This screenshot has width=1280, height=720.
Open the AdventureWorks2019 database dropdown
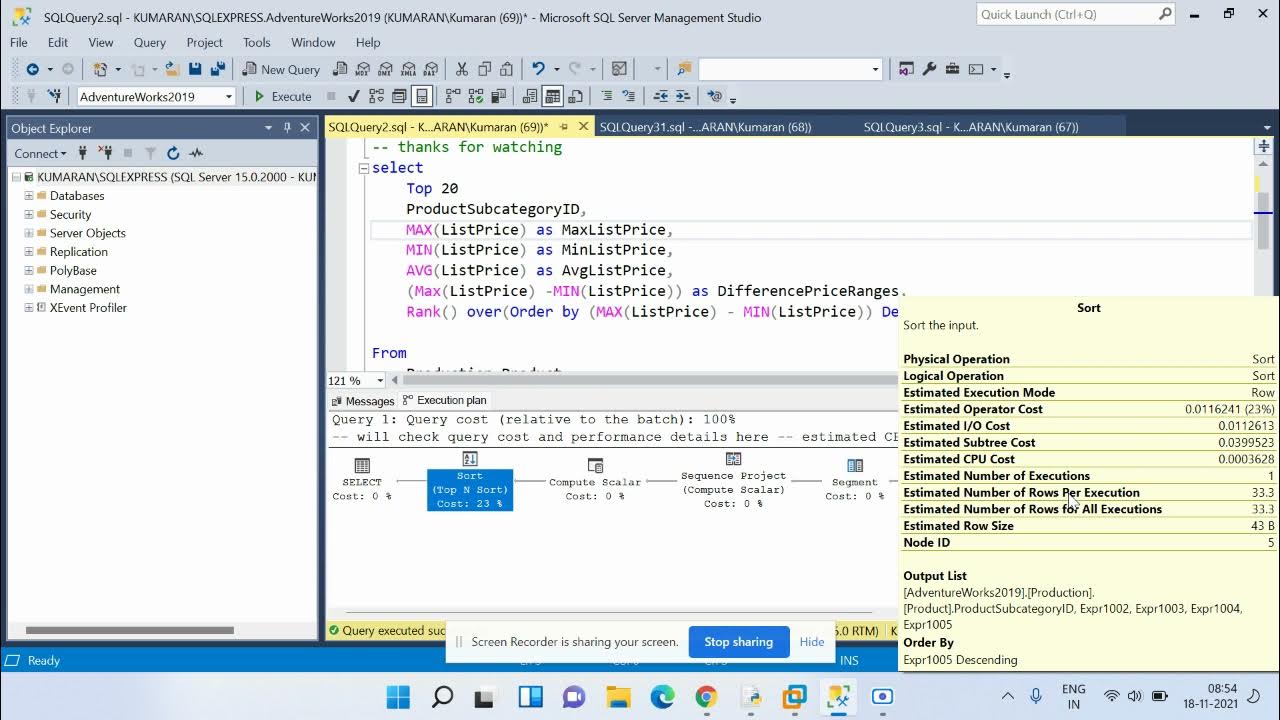[x=229, y=97]
